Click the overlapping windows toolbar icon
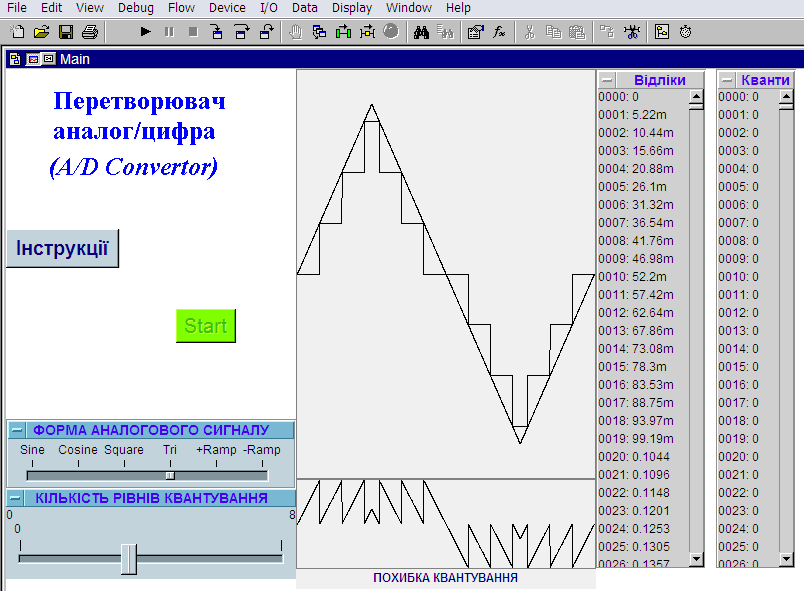The image size is (804, 591). coord(319,32)
